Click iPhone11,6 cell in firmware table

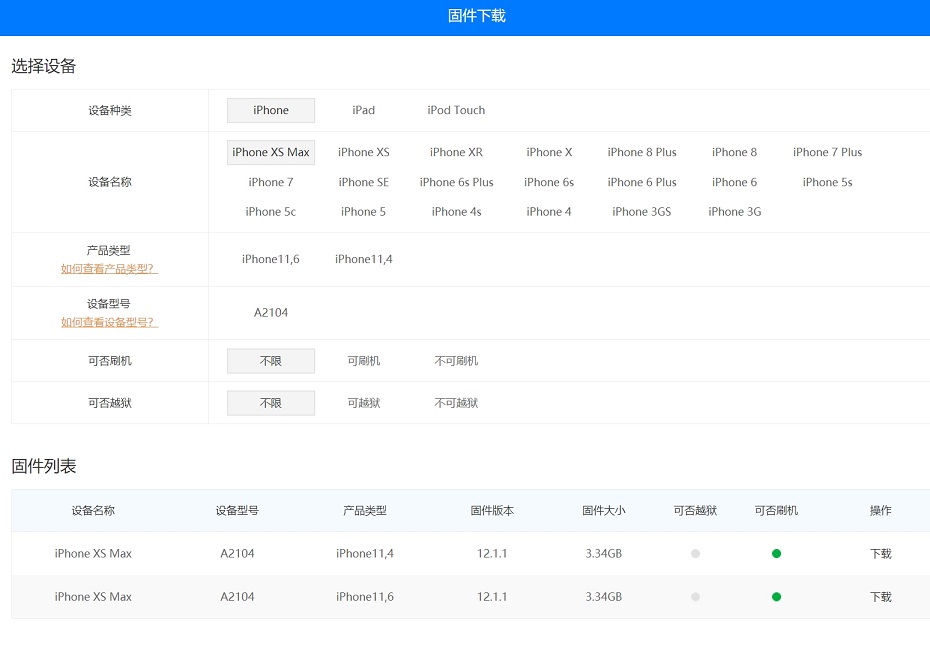tap(364, 597)
